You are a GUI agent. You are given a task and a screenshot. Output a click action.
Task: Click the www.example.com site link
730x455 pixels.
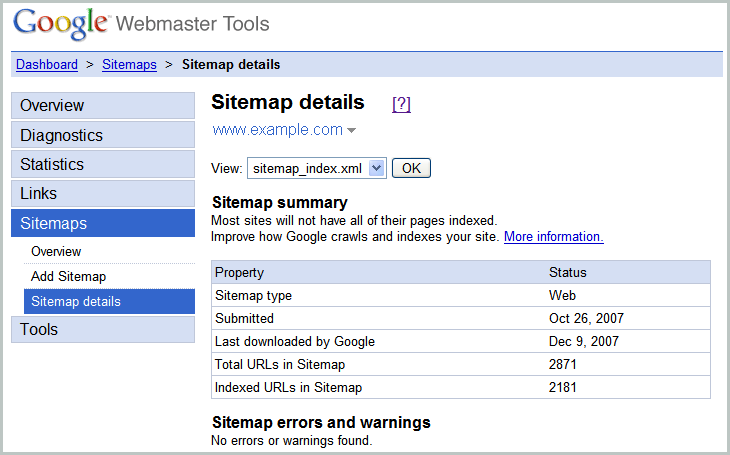[x=277, y=129]
